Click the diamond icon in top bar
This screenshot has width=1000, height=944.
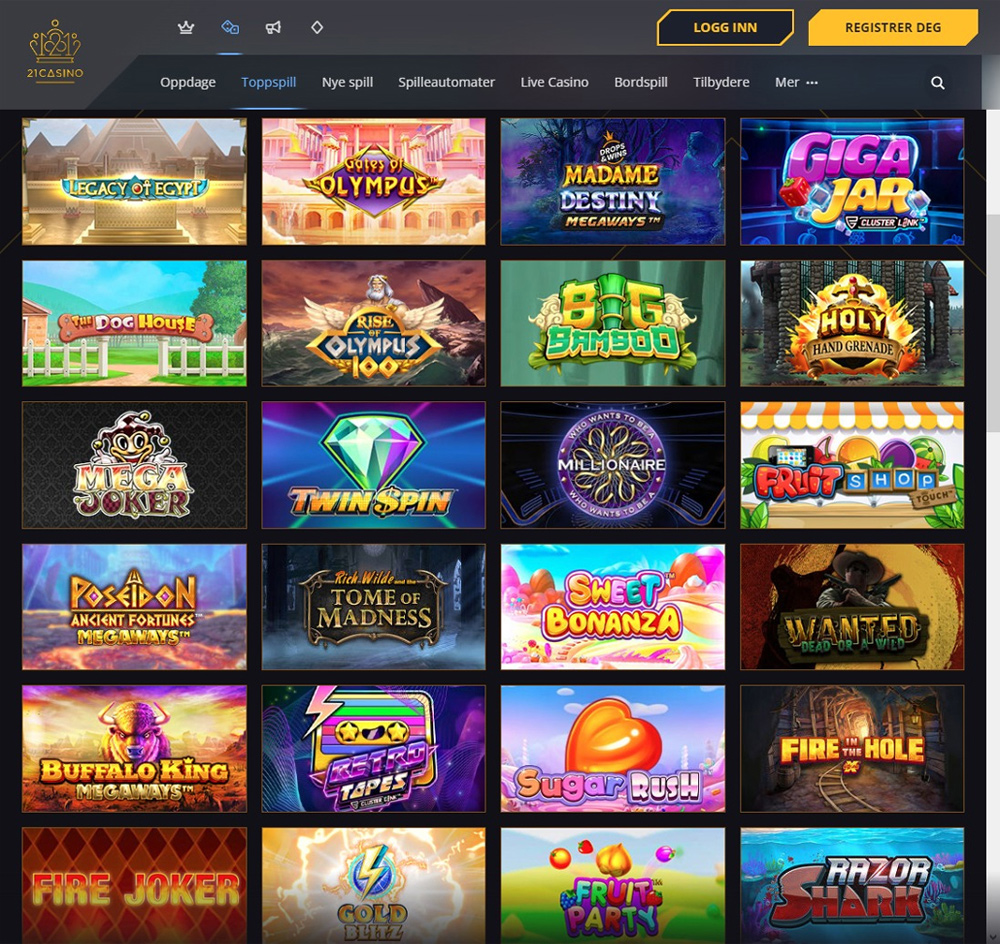pyautogui.click(x=317, y=27)
